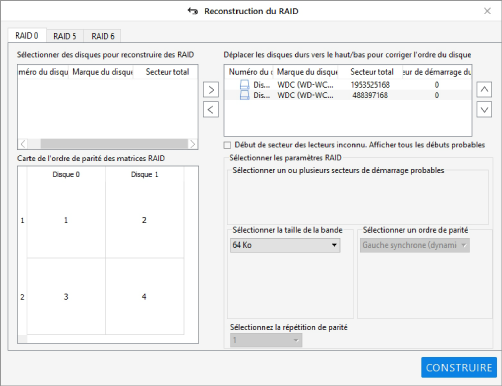502x386 pixels.
Task: Select parity map cell 1
Action: click(x=66, y=220)
